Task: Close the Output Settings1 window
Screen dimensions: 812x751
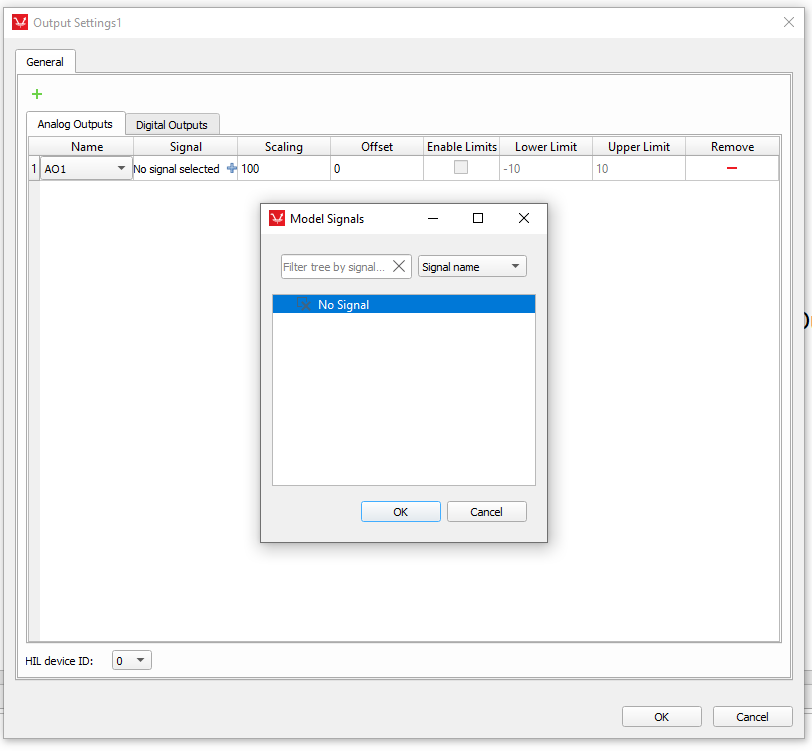Action: coord(788,22)
